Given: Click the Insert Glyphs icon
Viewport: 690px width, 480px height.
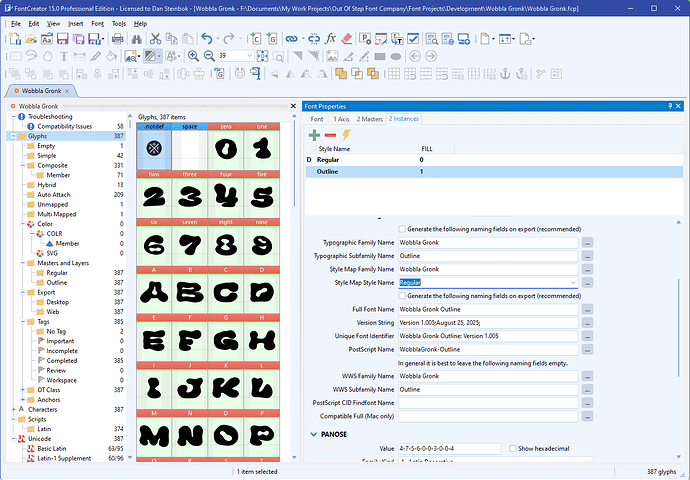Looking at the screenshot, I should [x=272, y=39].
